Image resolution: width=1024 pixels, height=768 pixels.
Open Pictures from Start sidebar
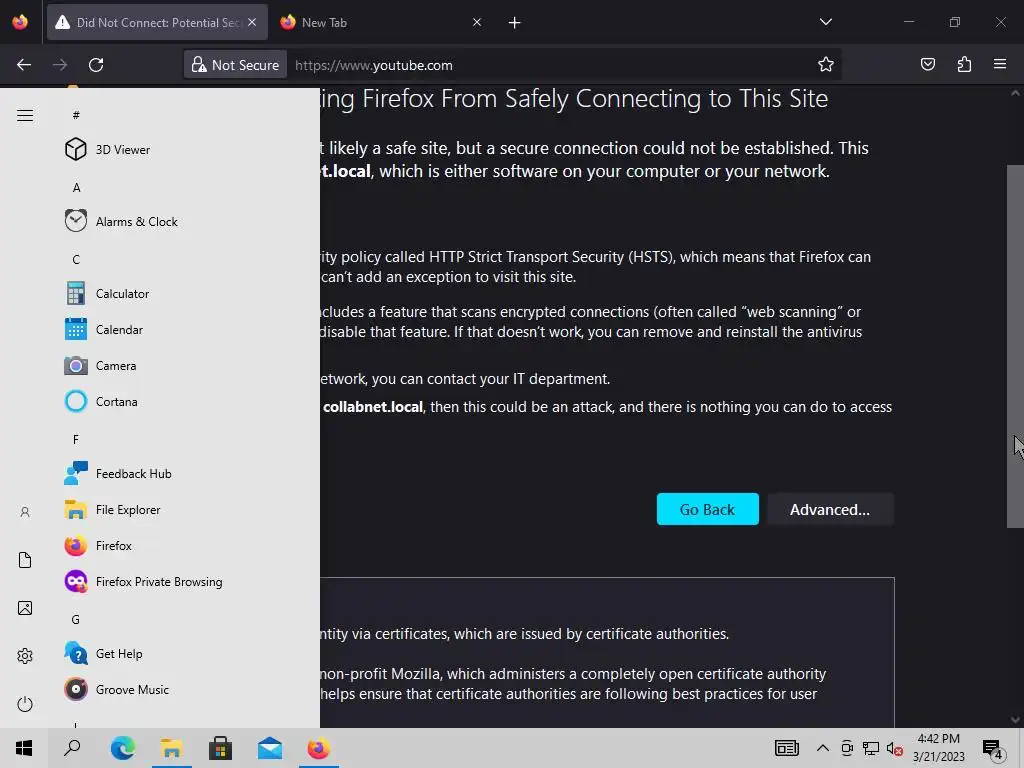25,608
